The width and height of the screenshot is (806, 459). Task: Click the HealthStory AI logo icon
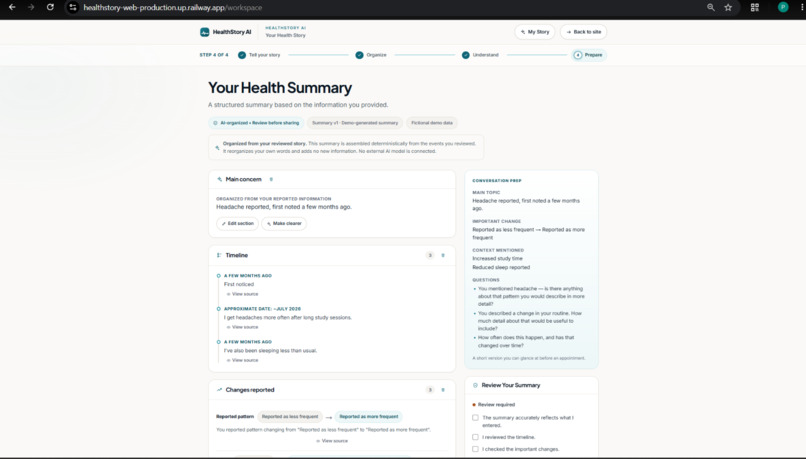tap(205, 32)
